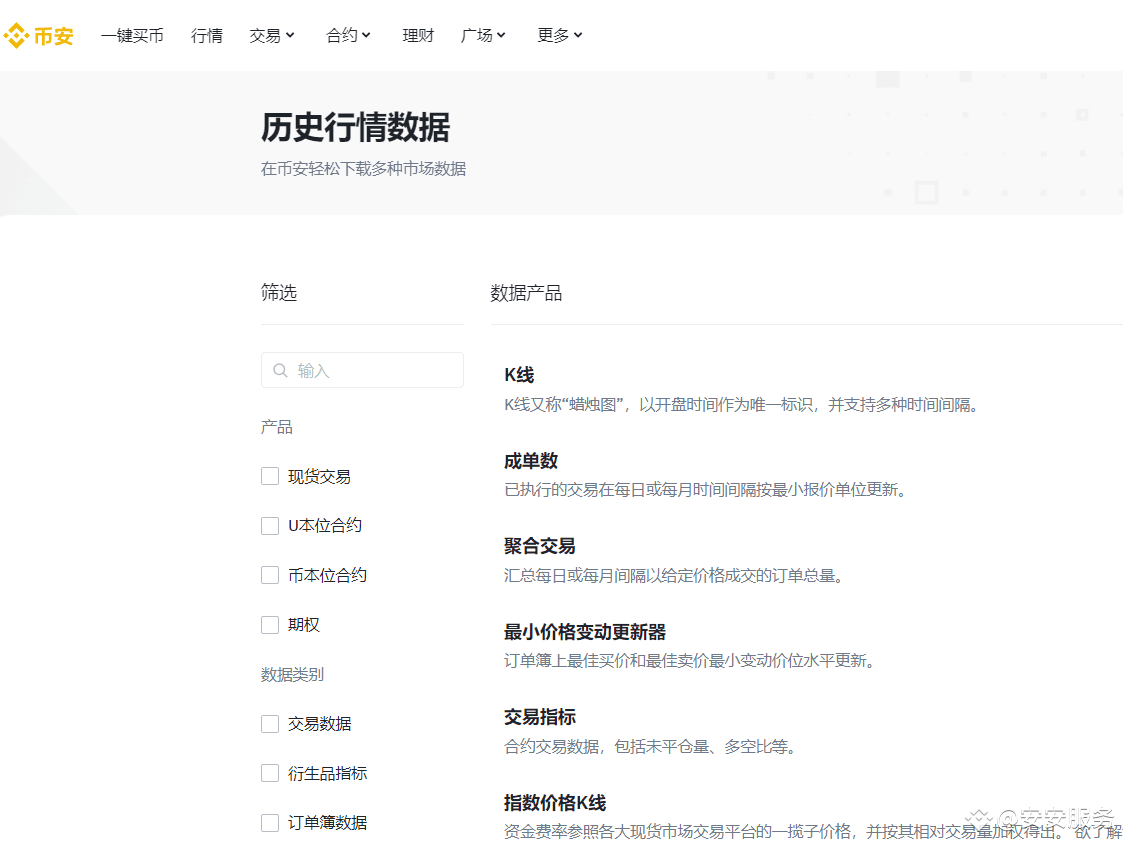This screenshot has width=1123, height=841.
Task: Select 理财 in the top menu
Action: [418, 35]
